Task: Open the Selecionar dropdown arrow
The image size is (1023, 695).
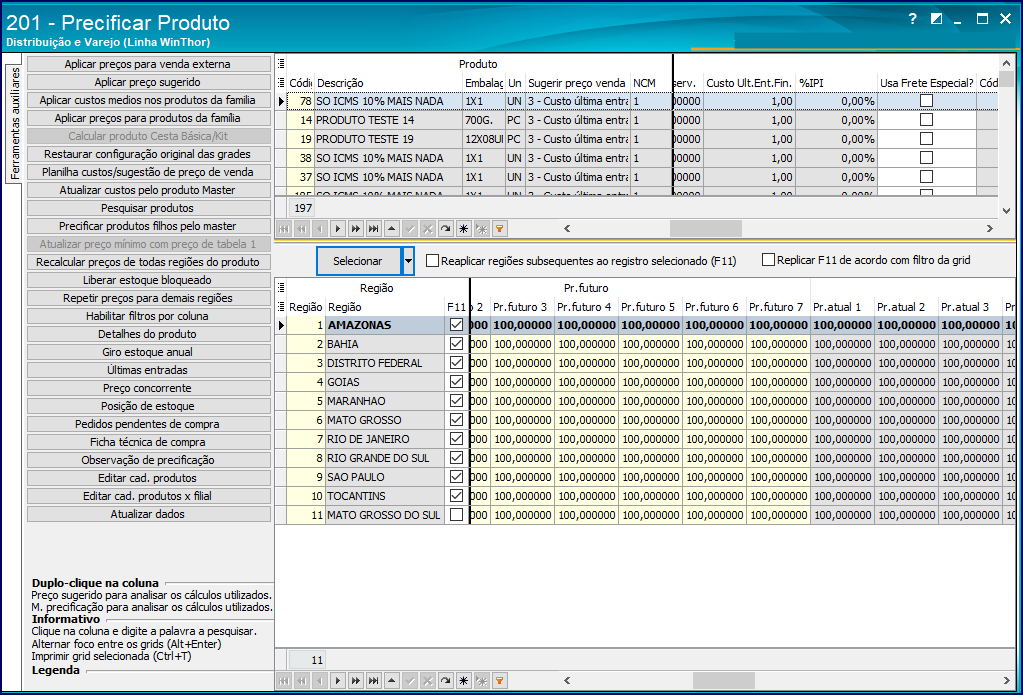Action: coord(408,261)
